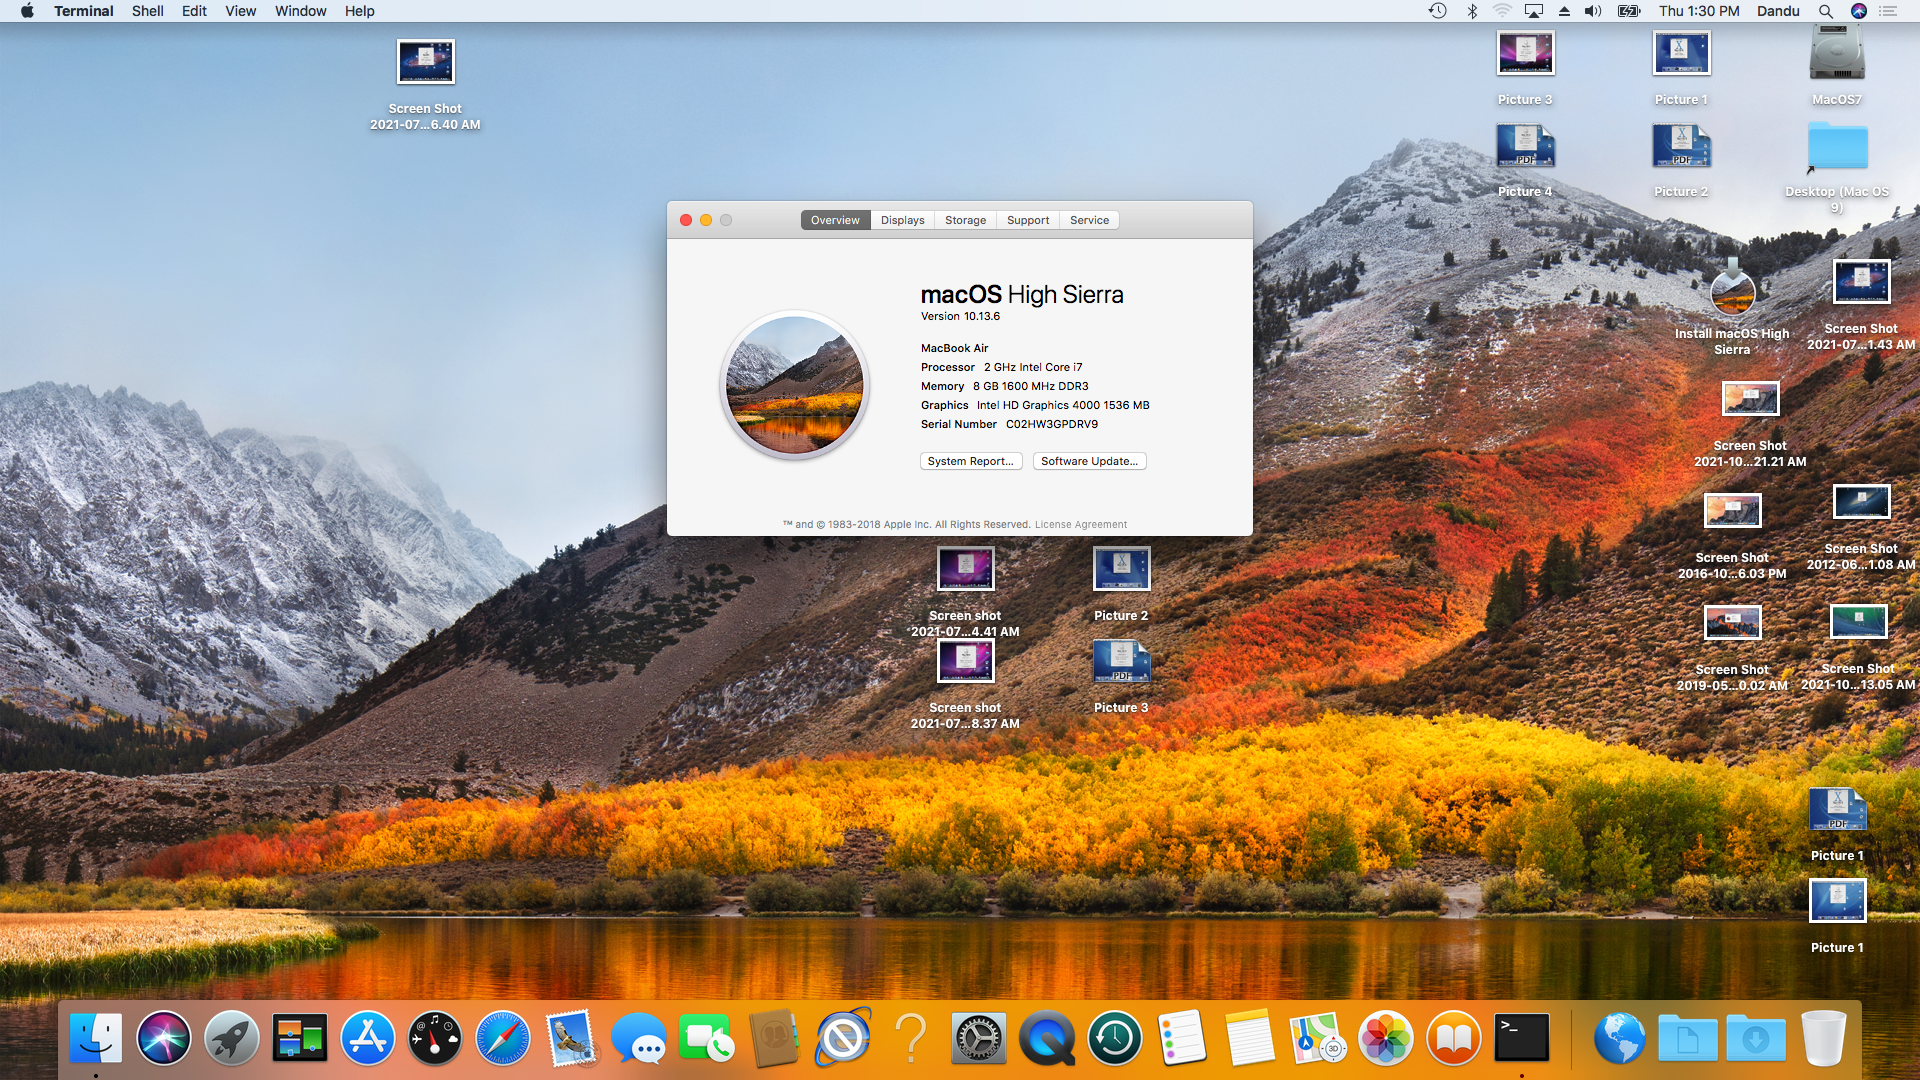This screenshot has width=1920, height=1080.
Task: Open the Help menu
Action: pyautogui.click(x=359, y=11)
